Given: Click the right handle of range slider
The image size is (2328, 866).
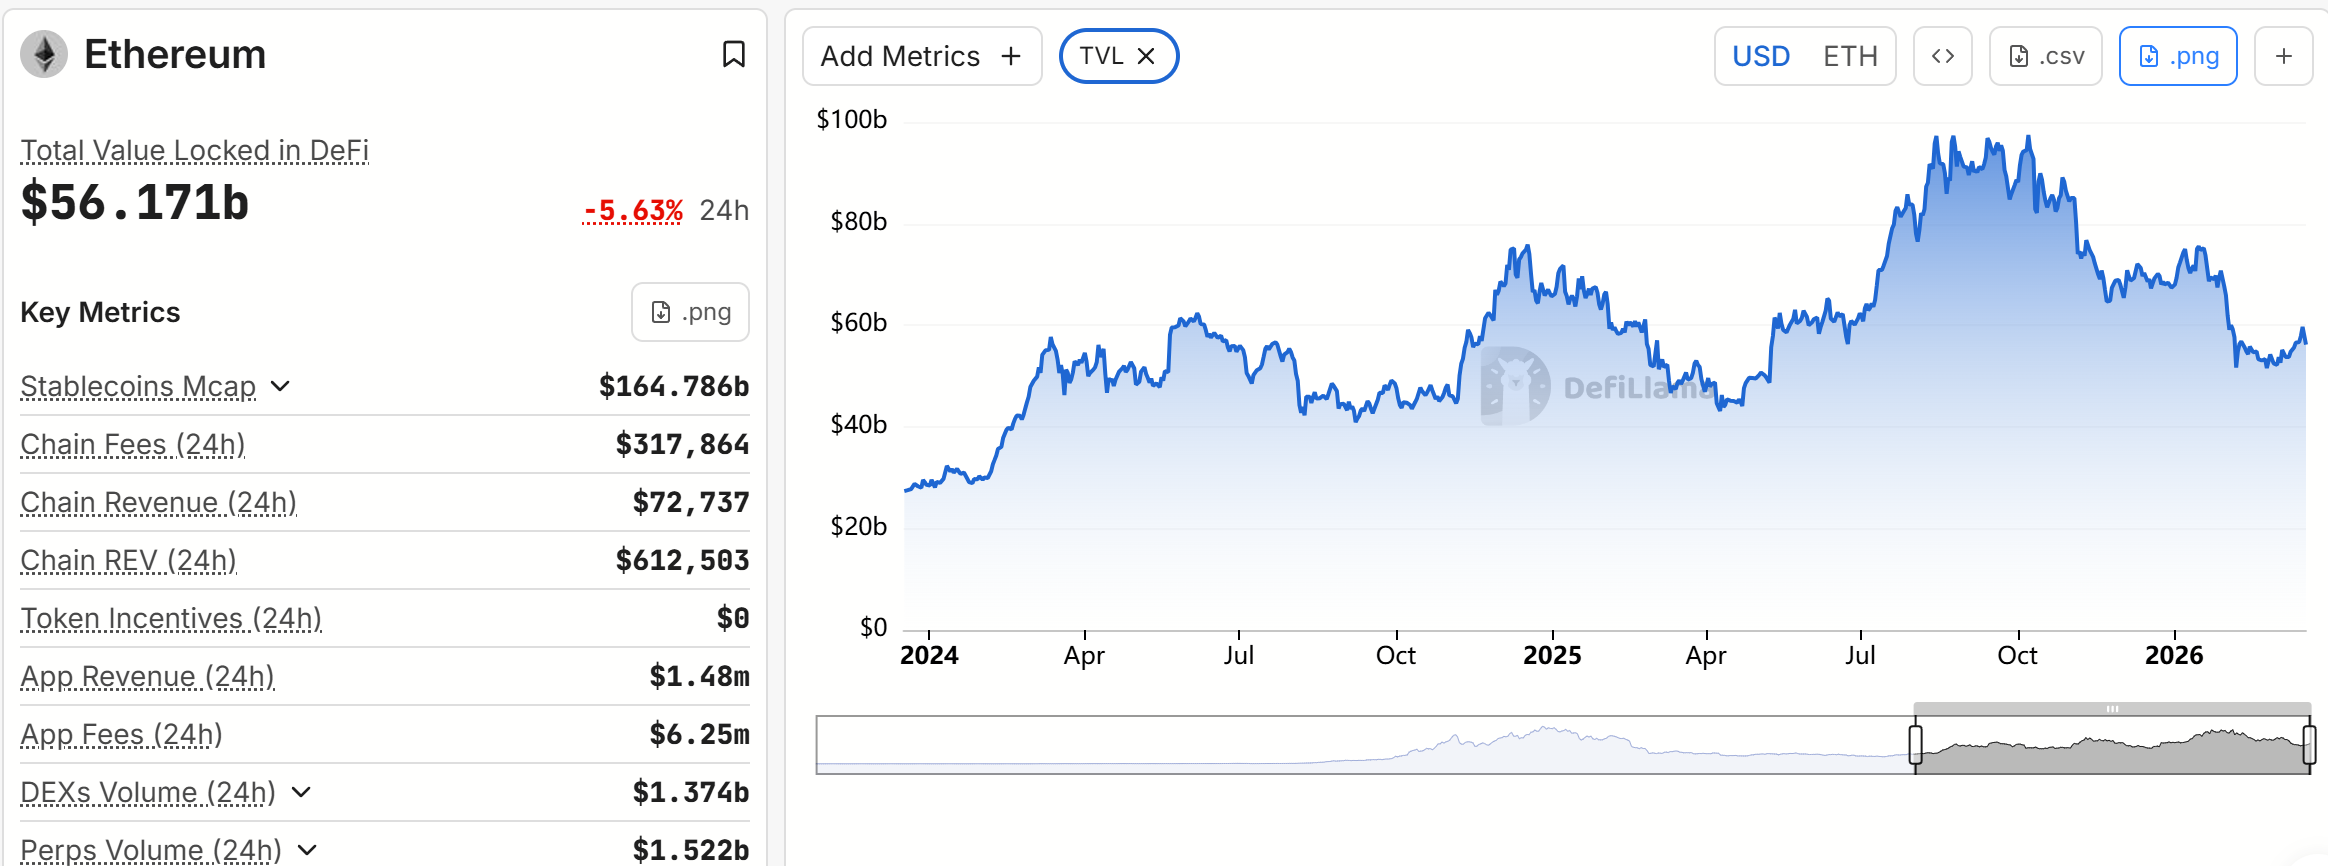Looking at the screenshot, I should pyautogui.click(x=2309, y=745).
